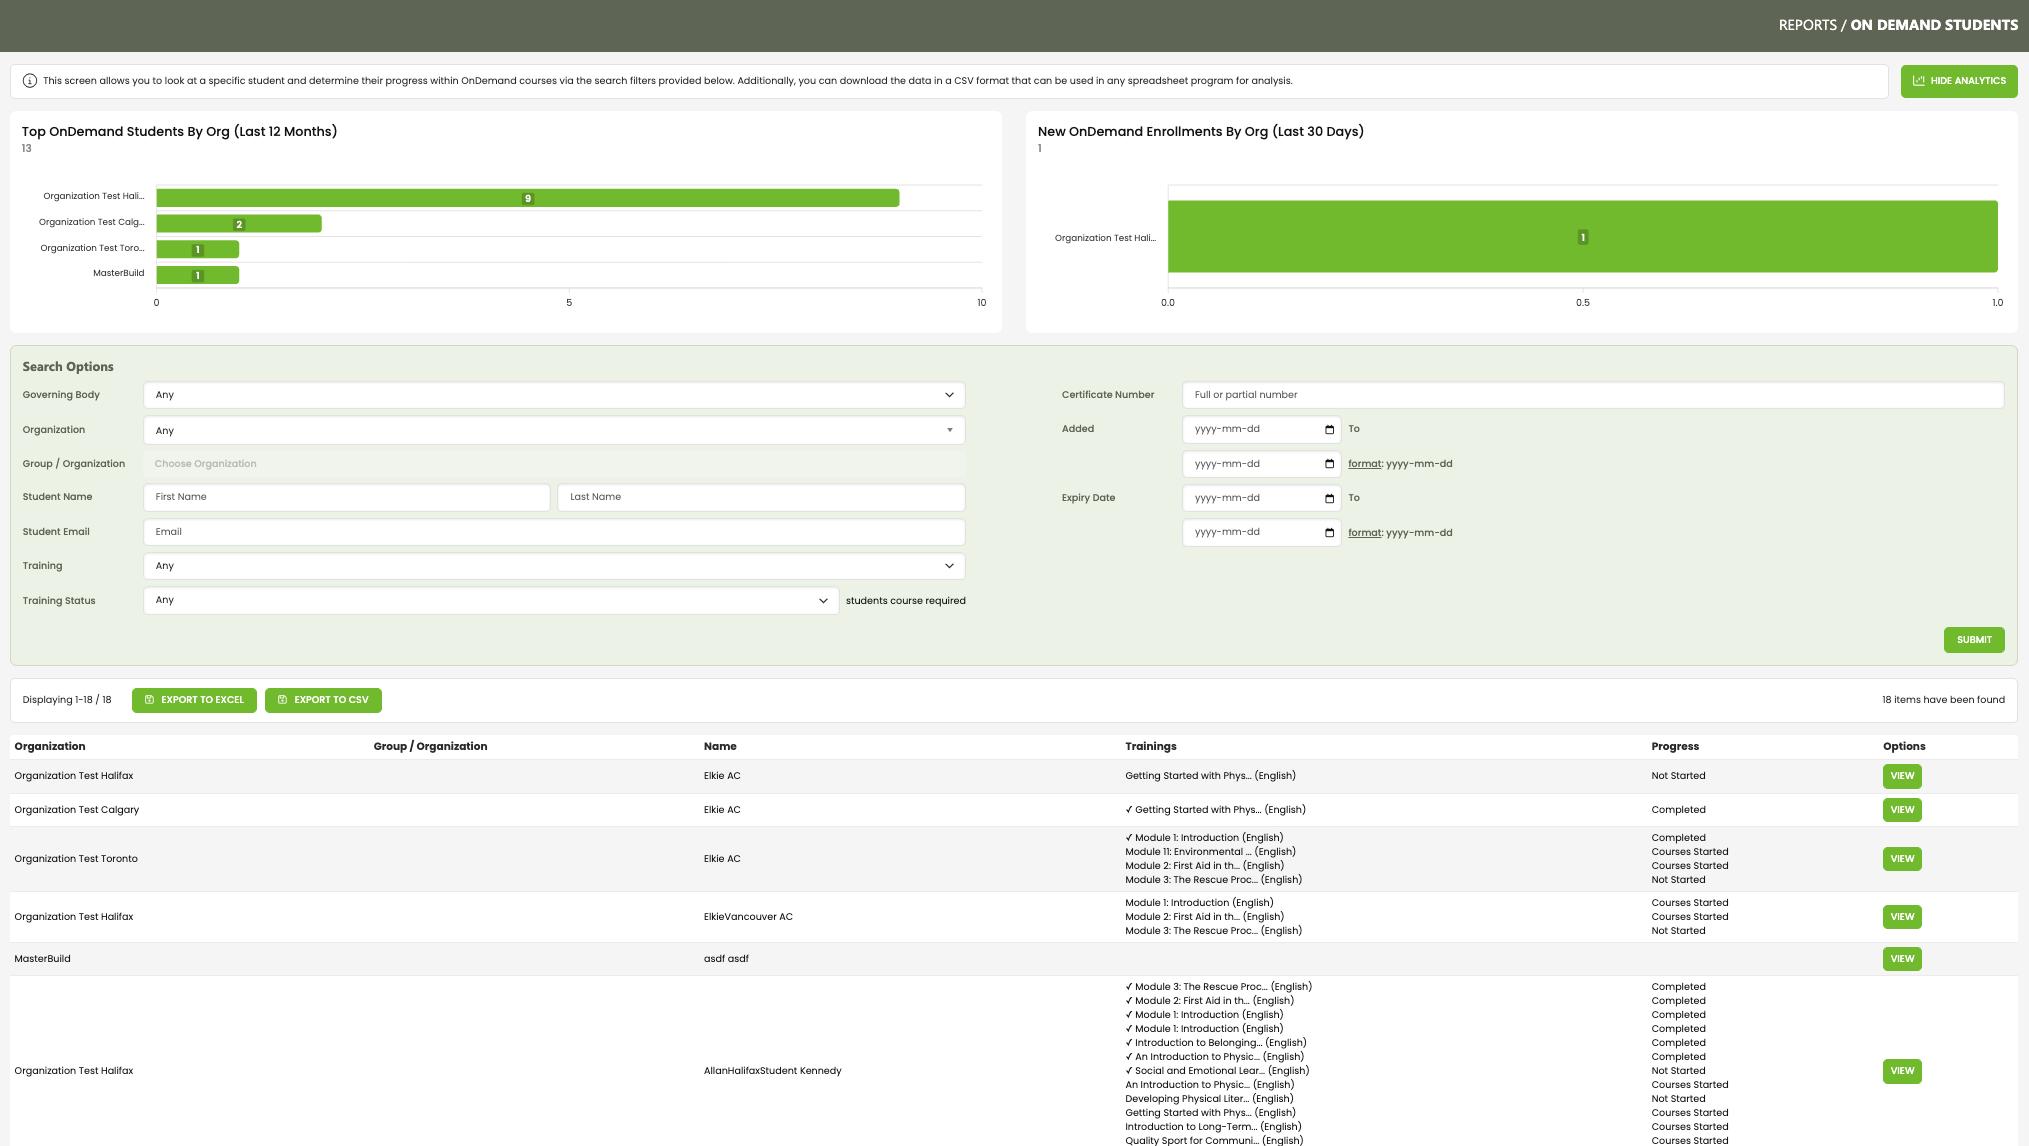Open calendar picker for Expiry Date start

[x=1329, y=498]
